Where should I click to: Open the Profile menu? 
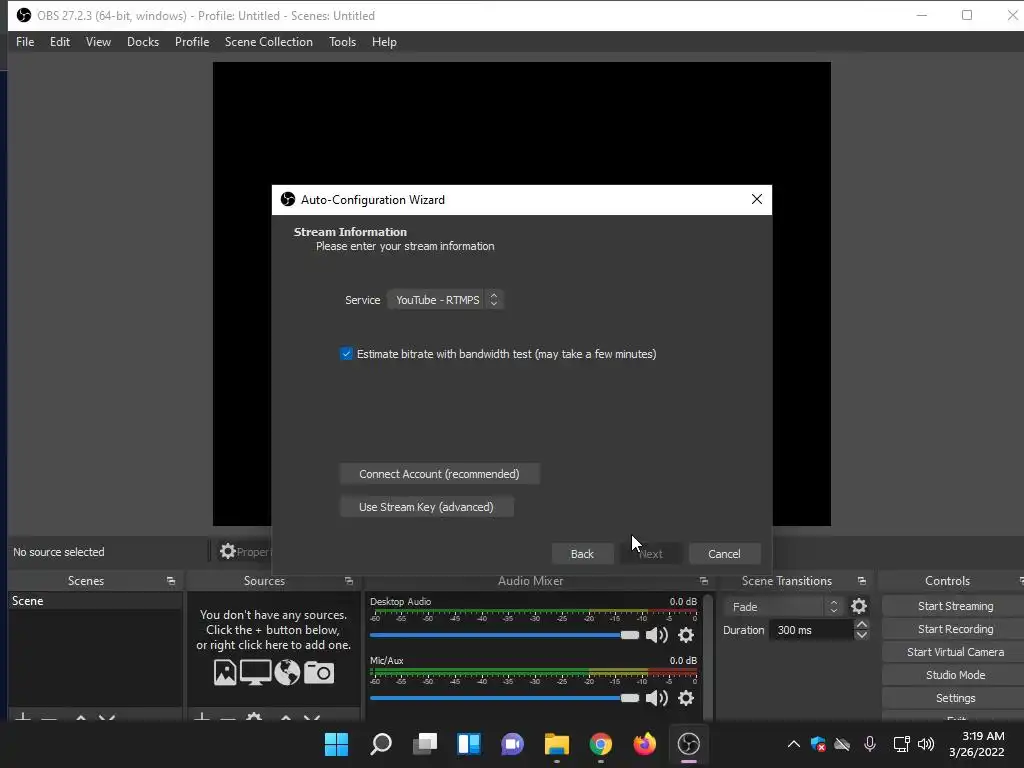(x=192, y=42)
